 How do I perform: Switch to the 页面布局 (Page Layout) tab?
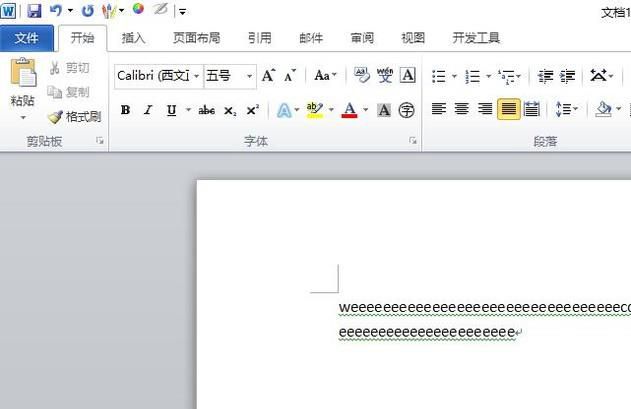pyautogui.click(x=196, y=38)
